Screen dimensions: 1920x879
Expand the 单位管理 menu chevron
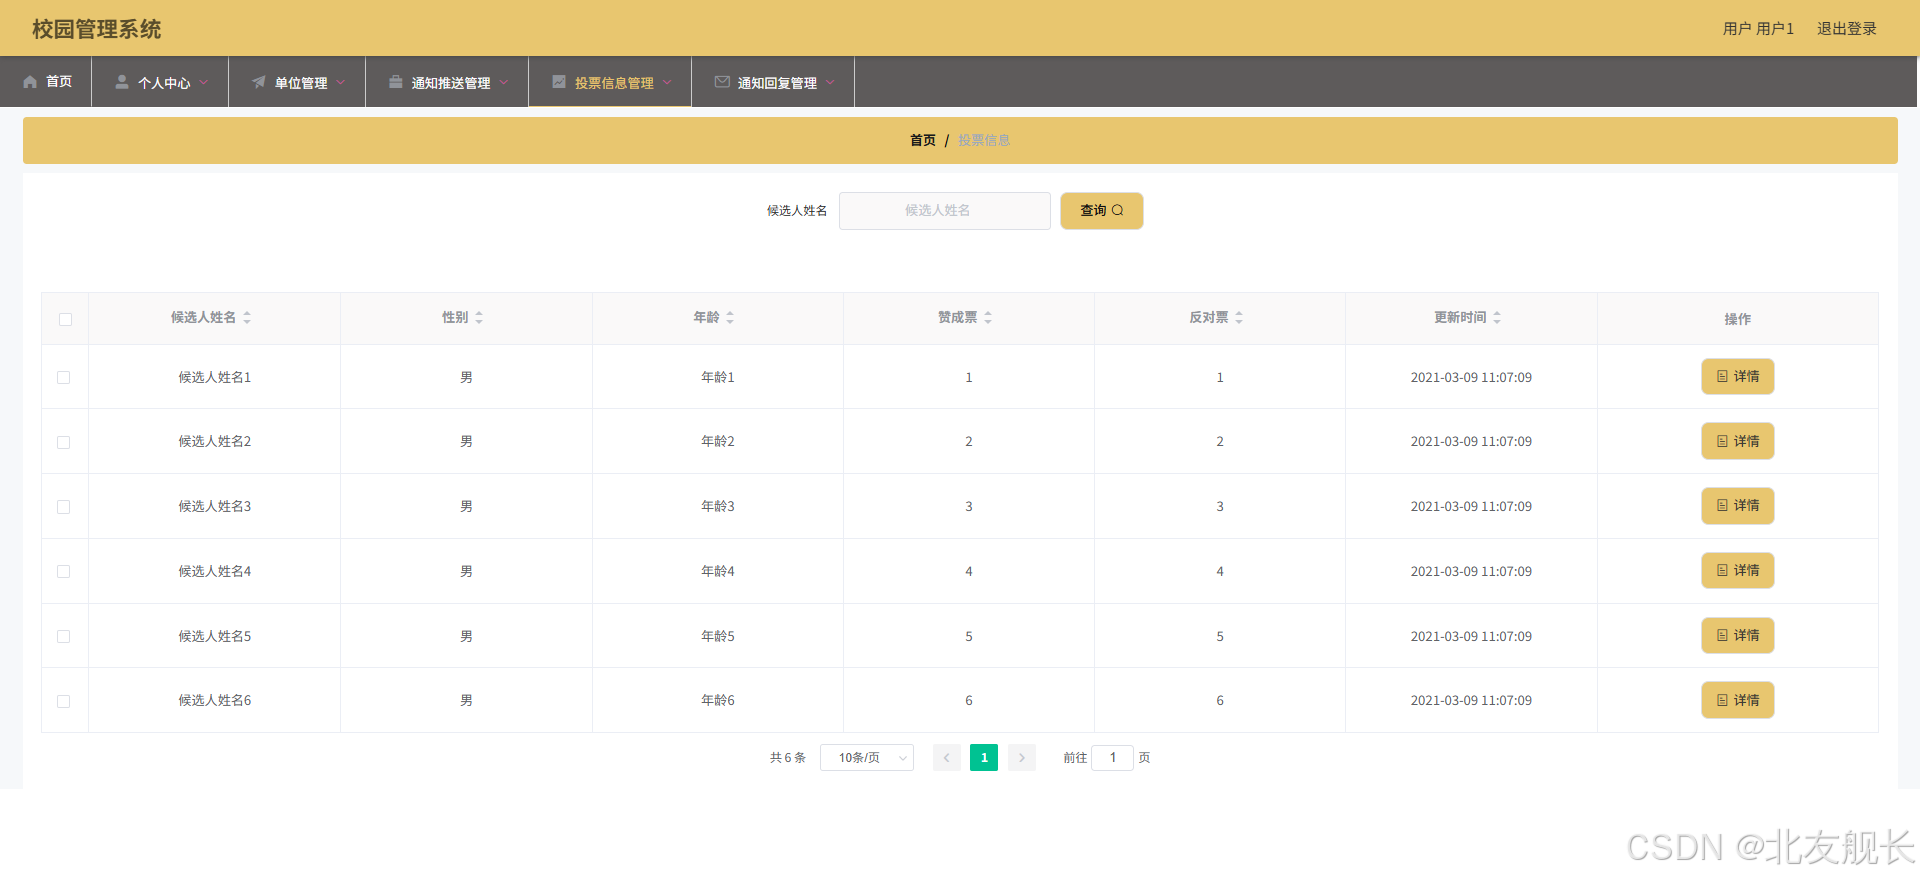click(341, 82)
